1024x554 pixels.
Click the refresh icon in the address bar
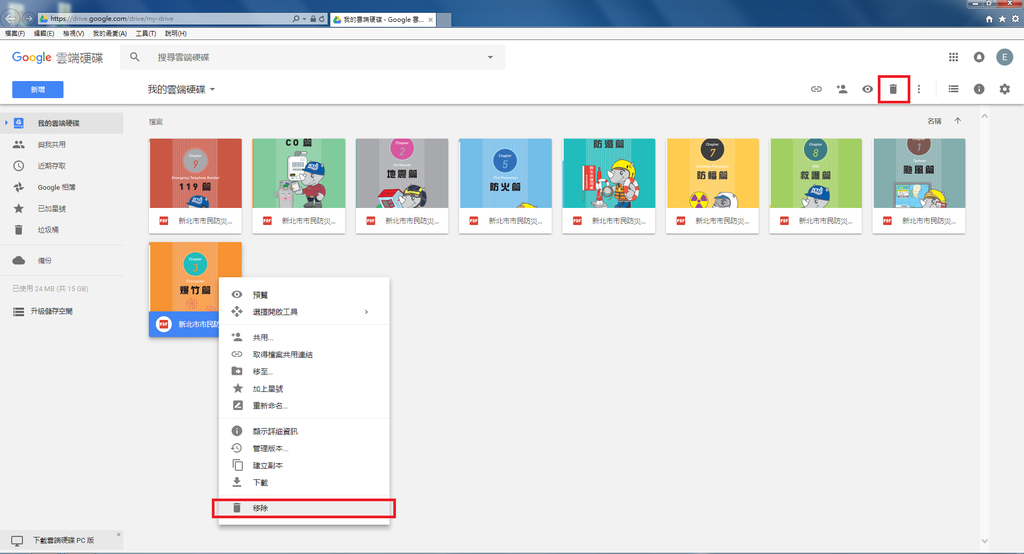322,19
